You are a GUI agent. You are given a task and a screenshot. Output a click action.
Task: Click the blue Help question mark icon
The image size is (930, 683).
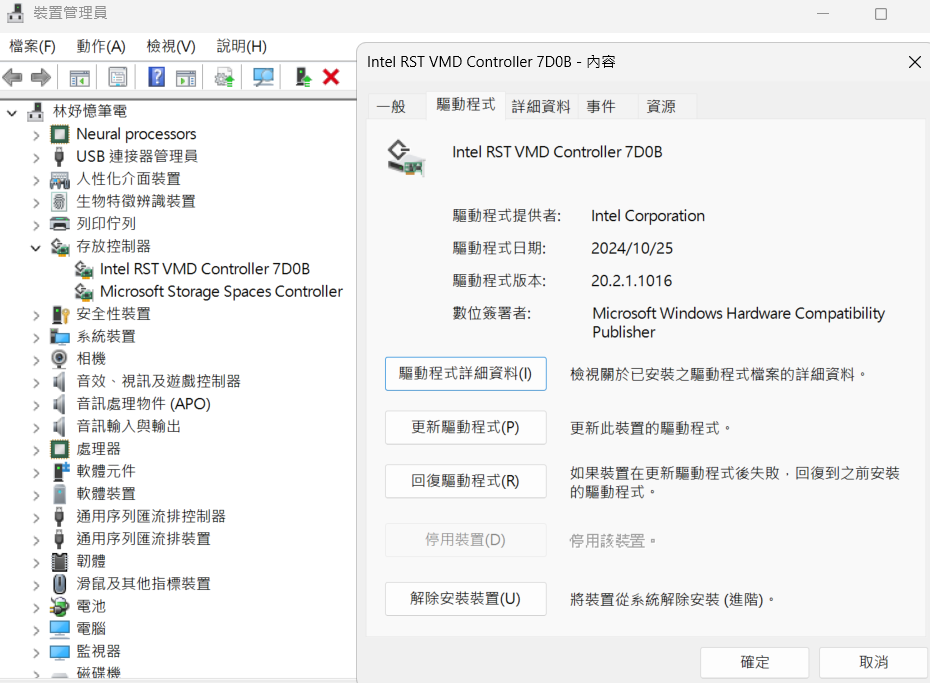[x=157, y=77]
